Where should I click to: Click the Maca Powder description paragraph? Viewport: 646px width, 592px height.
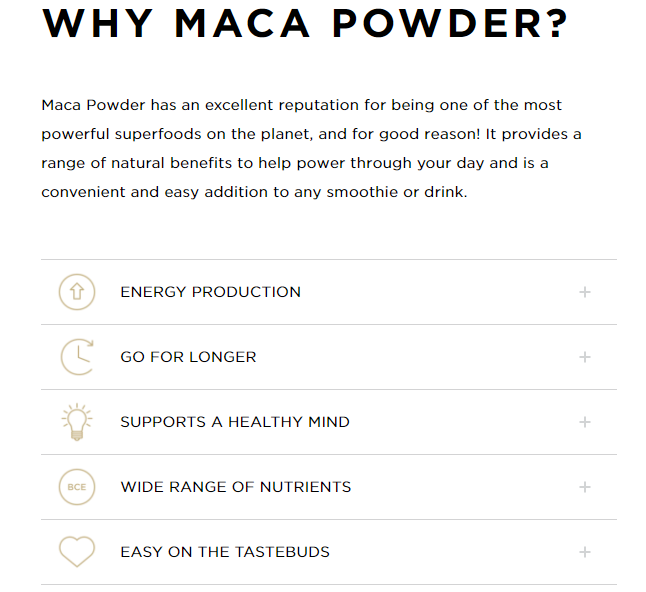311,148
